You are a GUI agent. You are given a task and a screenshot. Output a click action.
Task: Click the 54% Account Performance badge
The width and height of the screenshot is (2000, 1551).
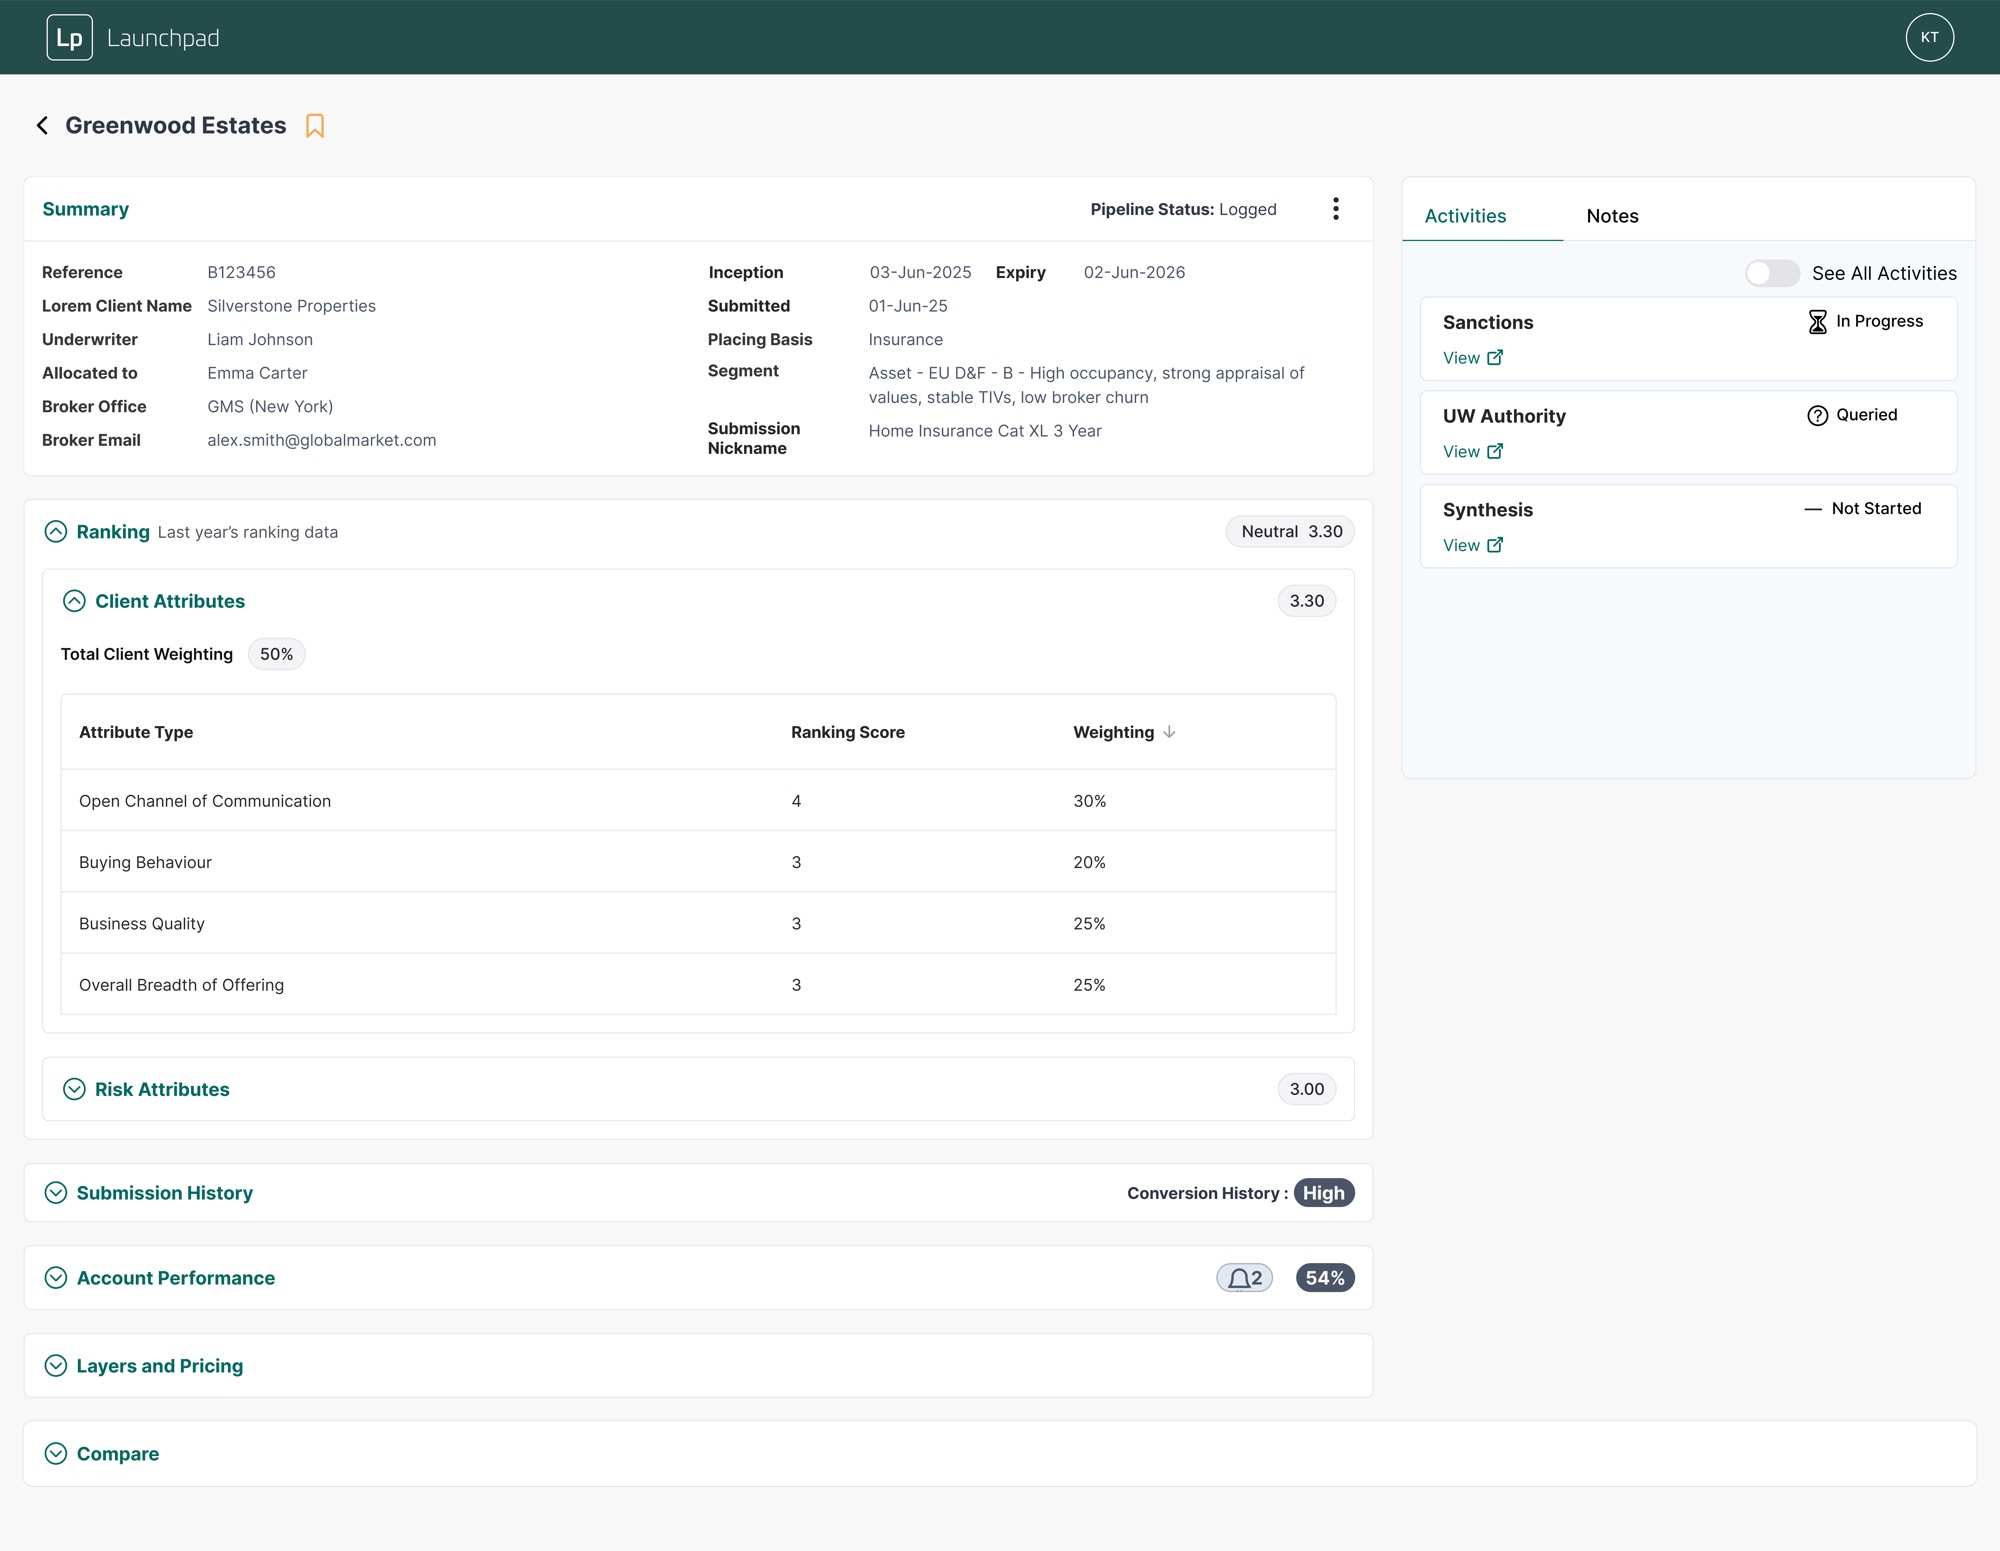(1324, 1278)
